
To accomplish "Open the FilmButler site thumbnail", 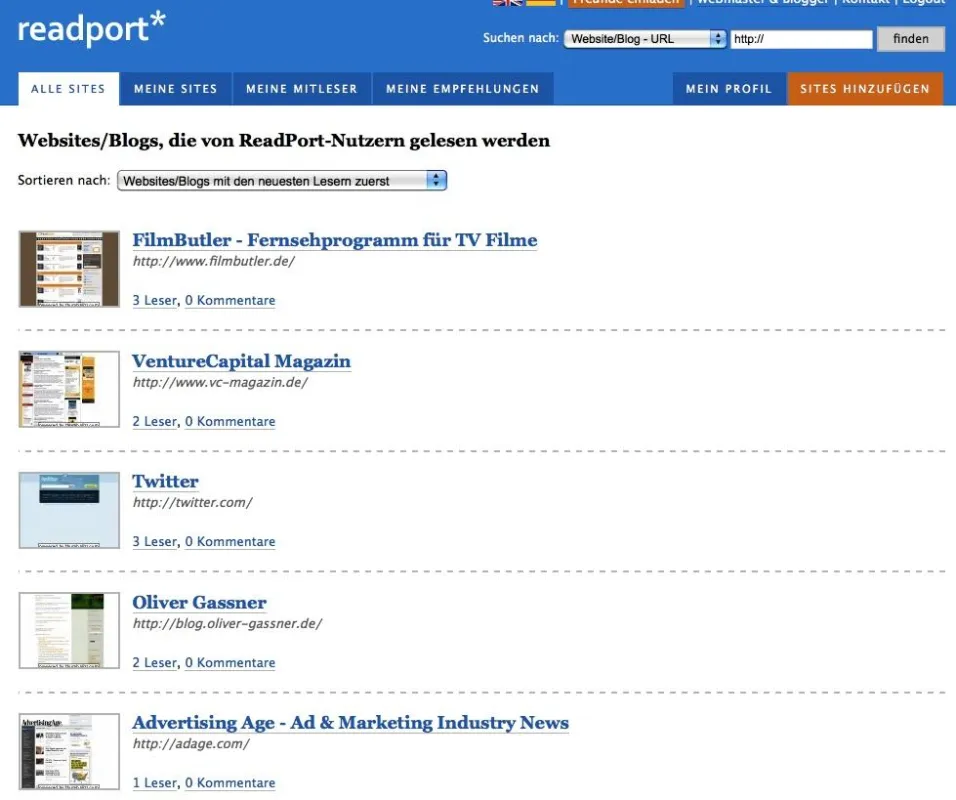I will (x=69, y=269).
